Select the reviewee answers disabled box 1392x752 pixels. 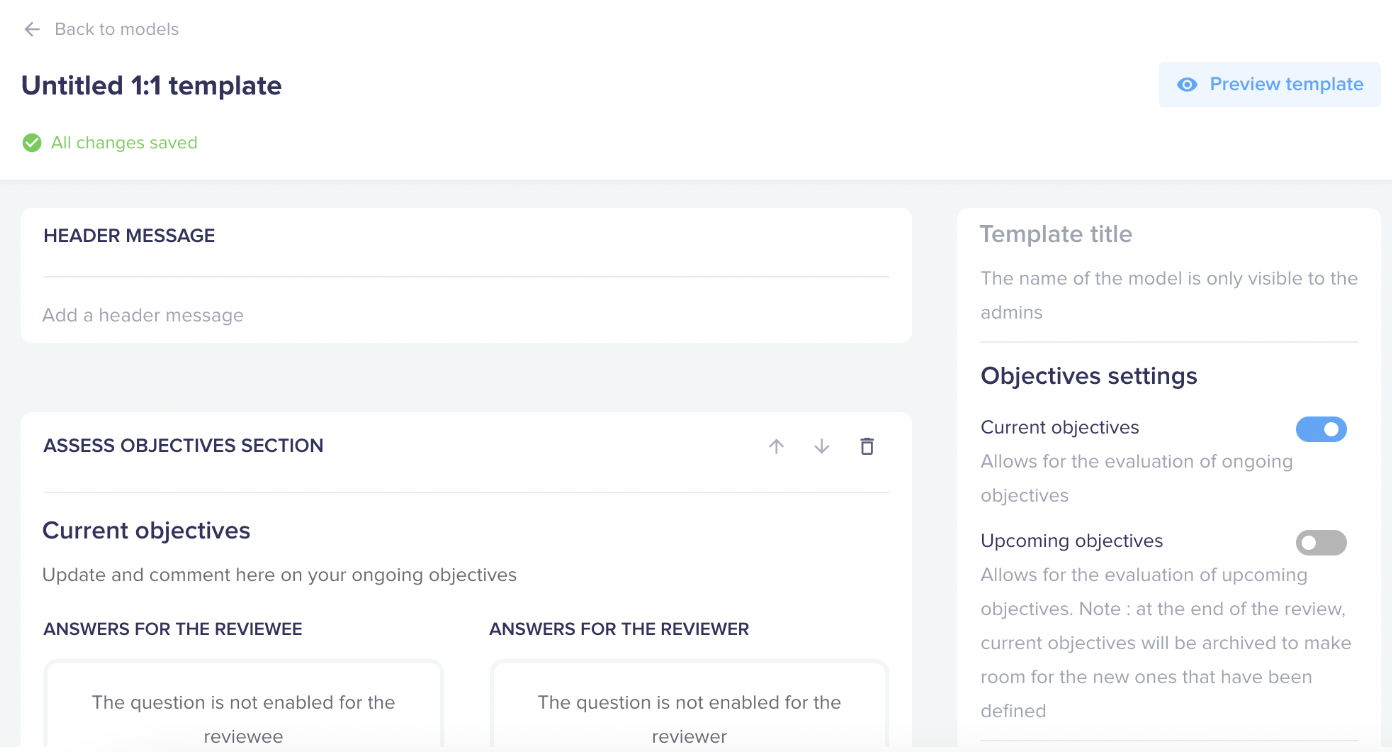[x=243, y=705]
